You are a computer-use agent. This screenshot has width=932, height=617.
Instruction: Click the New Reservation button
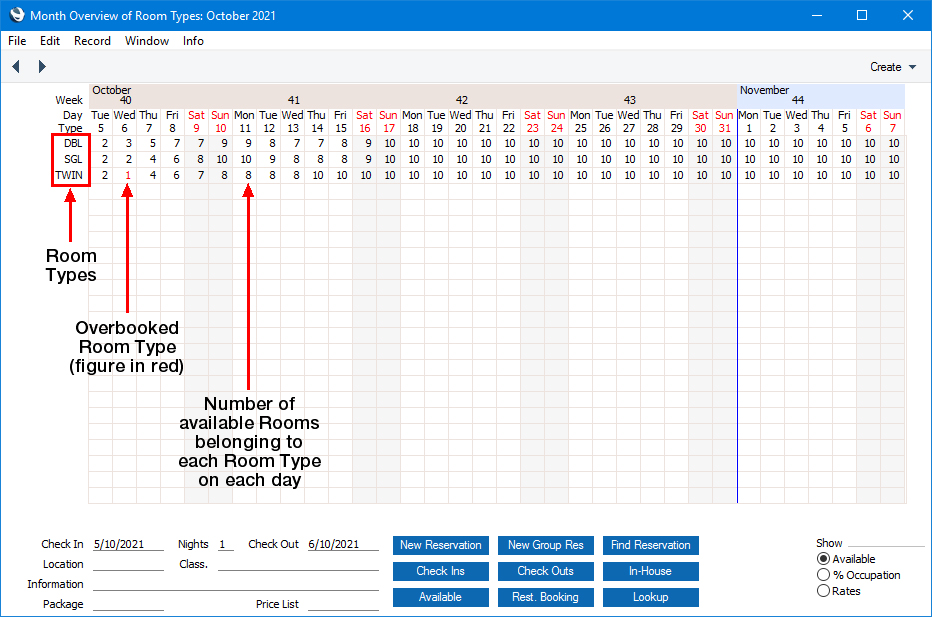coord(440,545)
